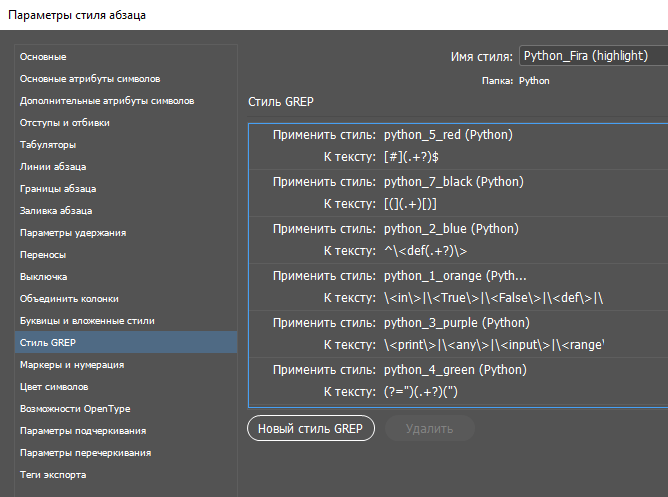Show Буквицы и вложенные стили options
The height and width of the screenshot is (497, 668).
tap(87, 321)
